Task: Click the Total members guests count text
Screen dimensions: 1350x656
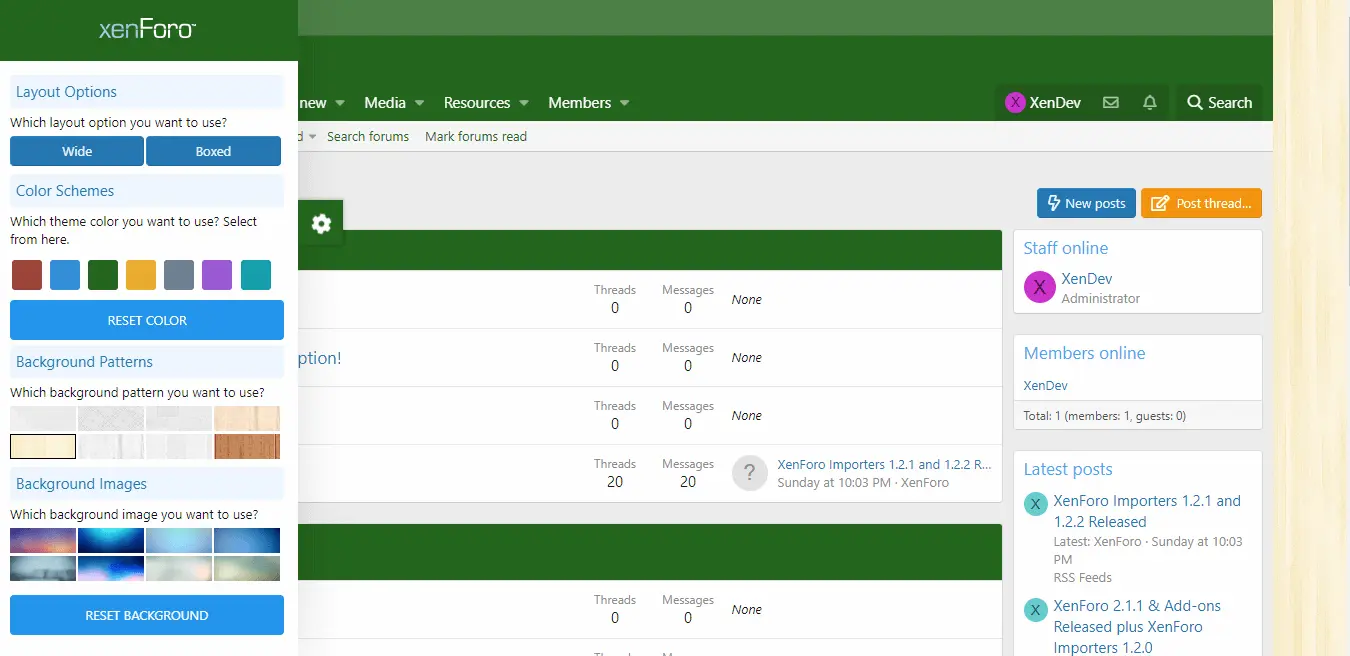Action: [1105, 415]
